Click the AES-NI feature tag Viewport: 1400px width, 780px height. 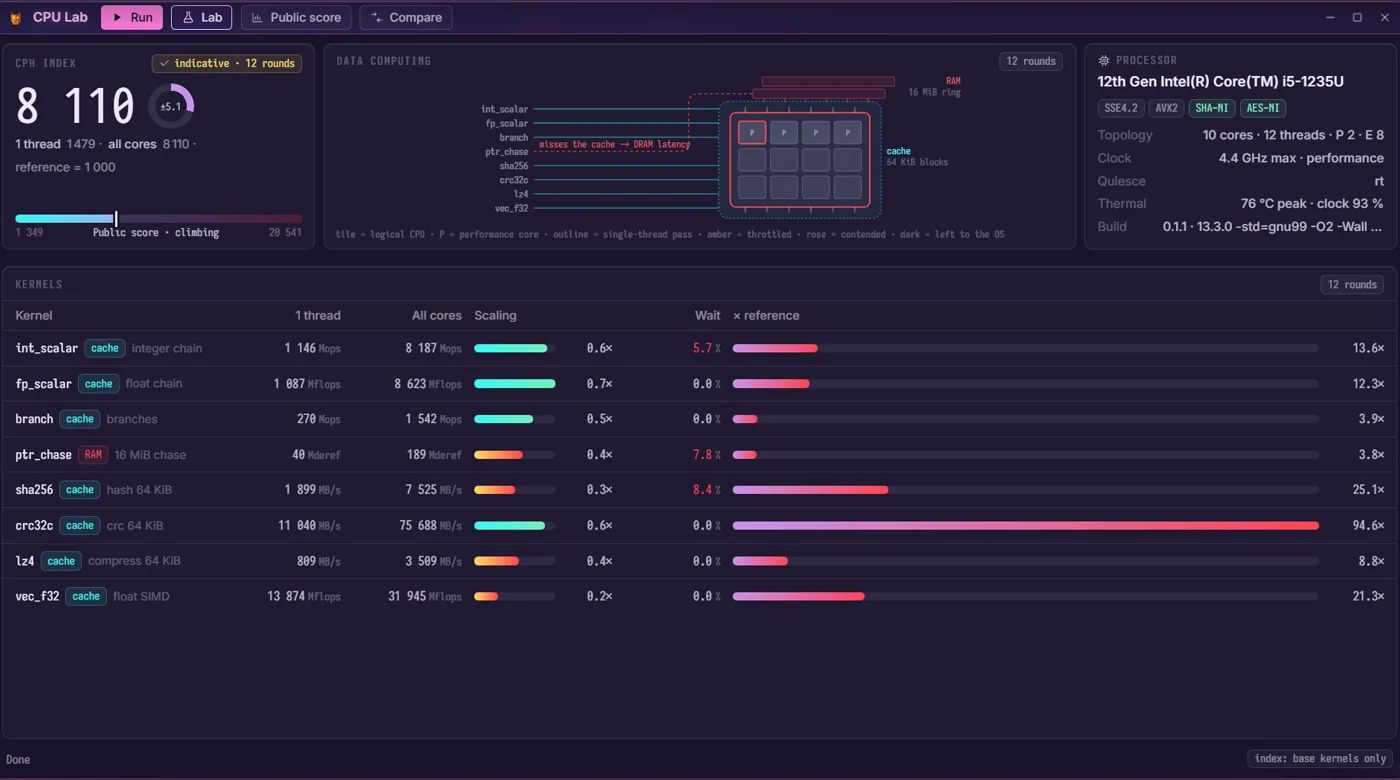coord(1262,108)
